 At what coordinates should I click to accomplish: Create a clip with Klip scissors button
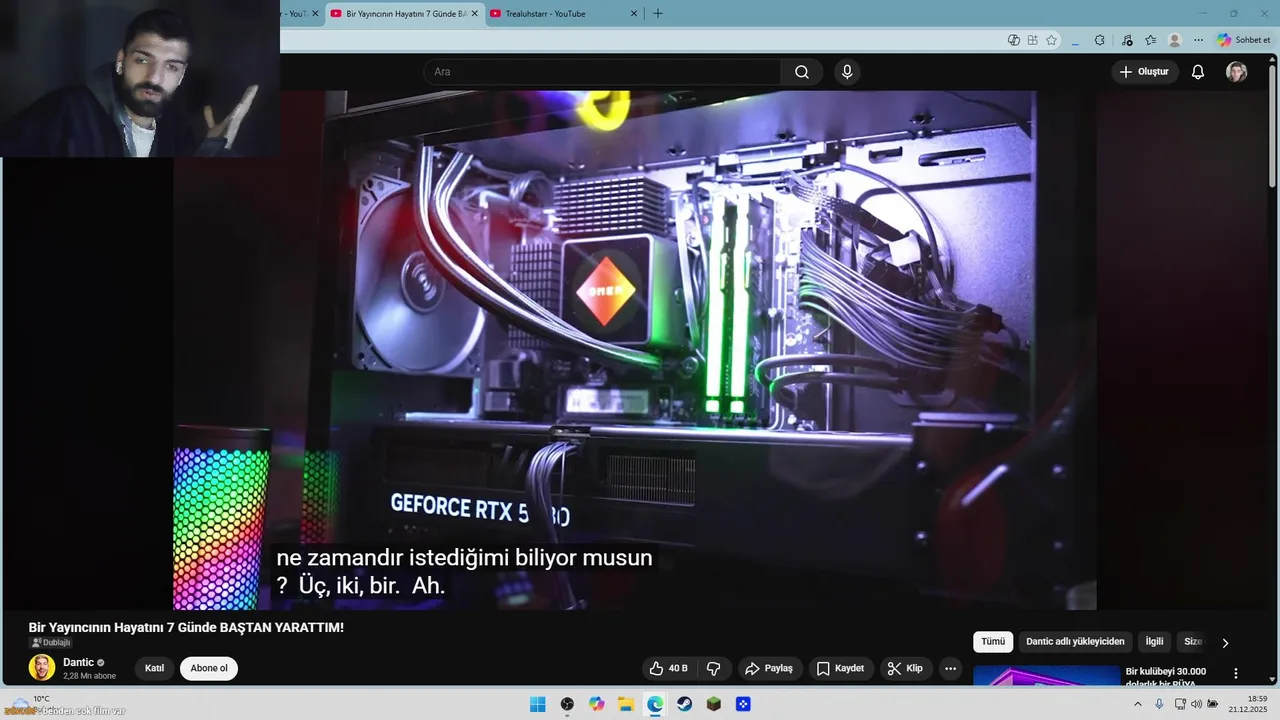(906, 668)
